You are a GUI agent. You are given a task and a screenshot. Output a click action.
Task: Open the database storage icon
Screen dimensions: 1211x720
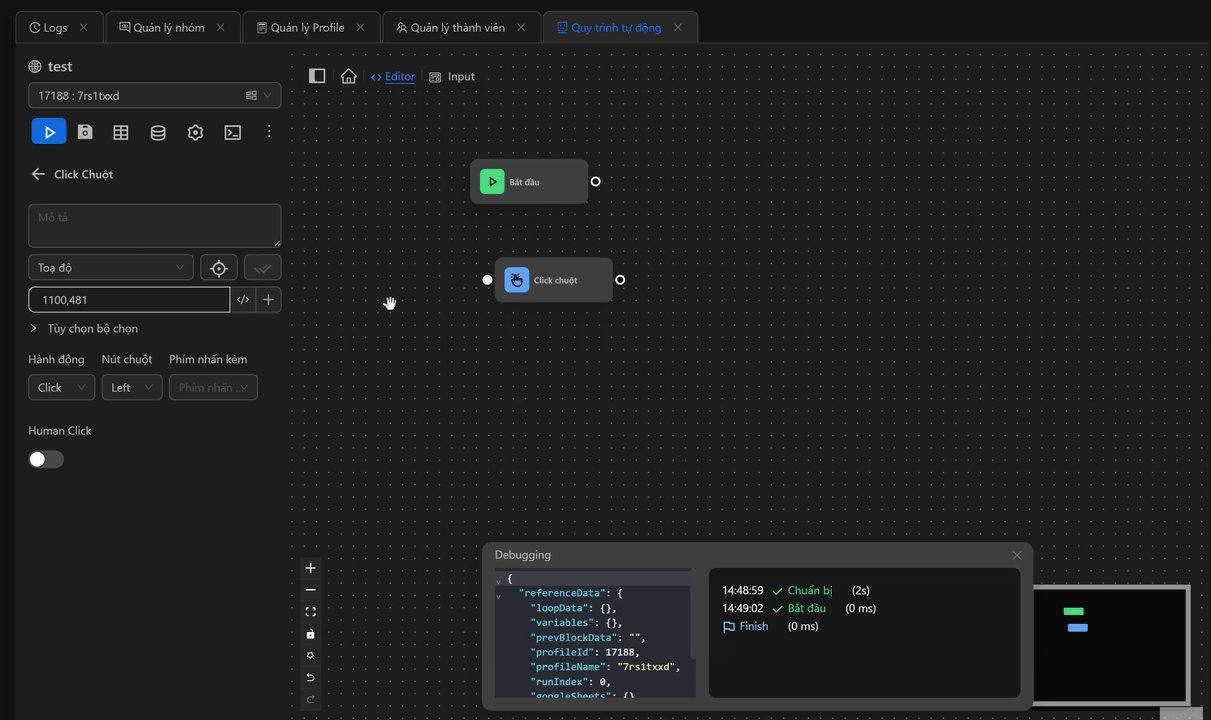click(158, 132)
